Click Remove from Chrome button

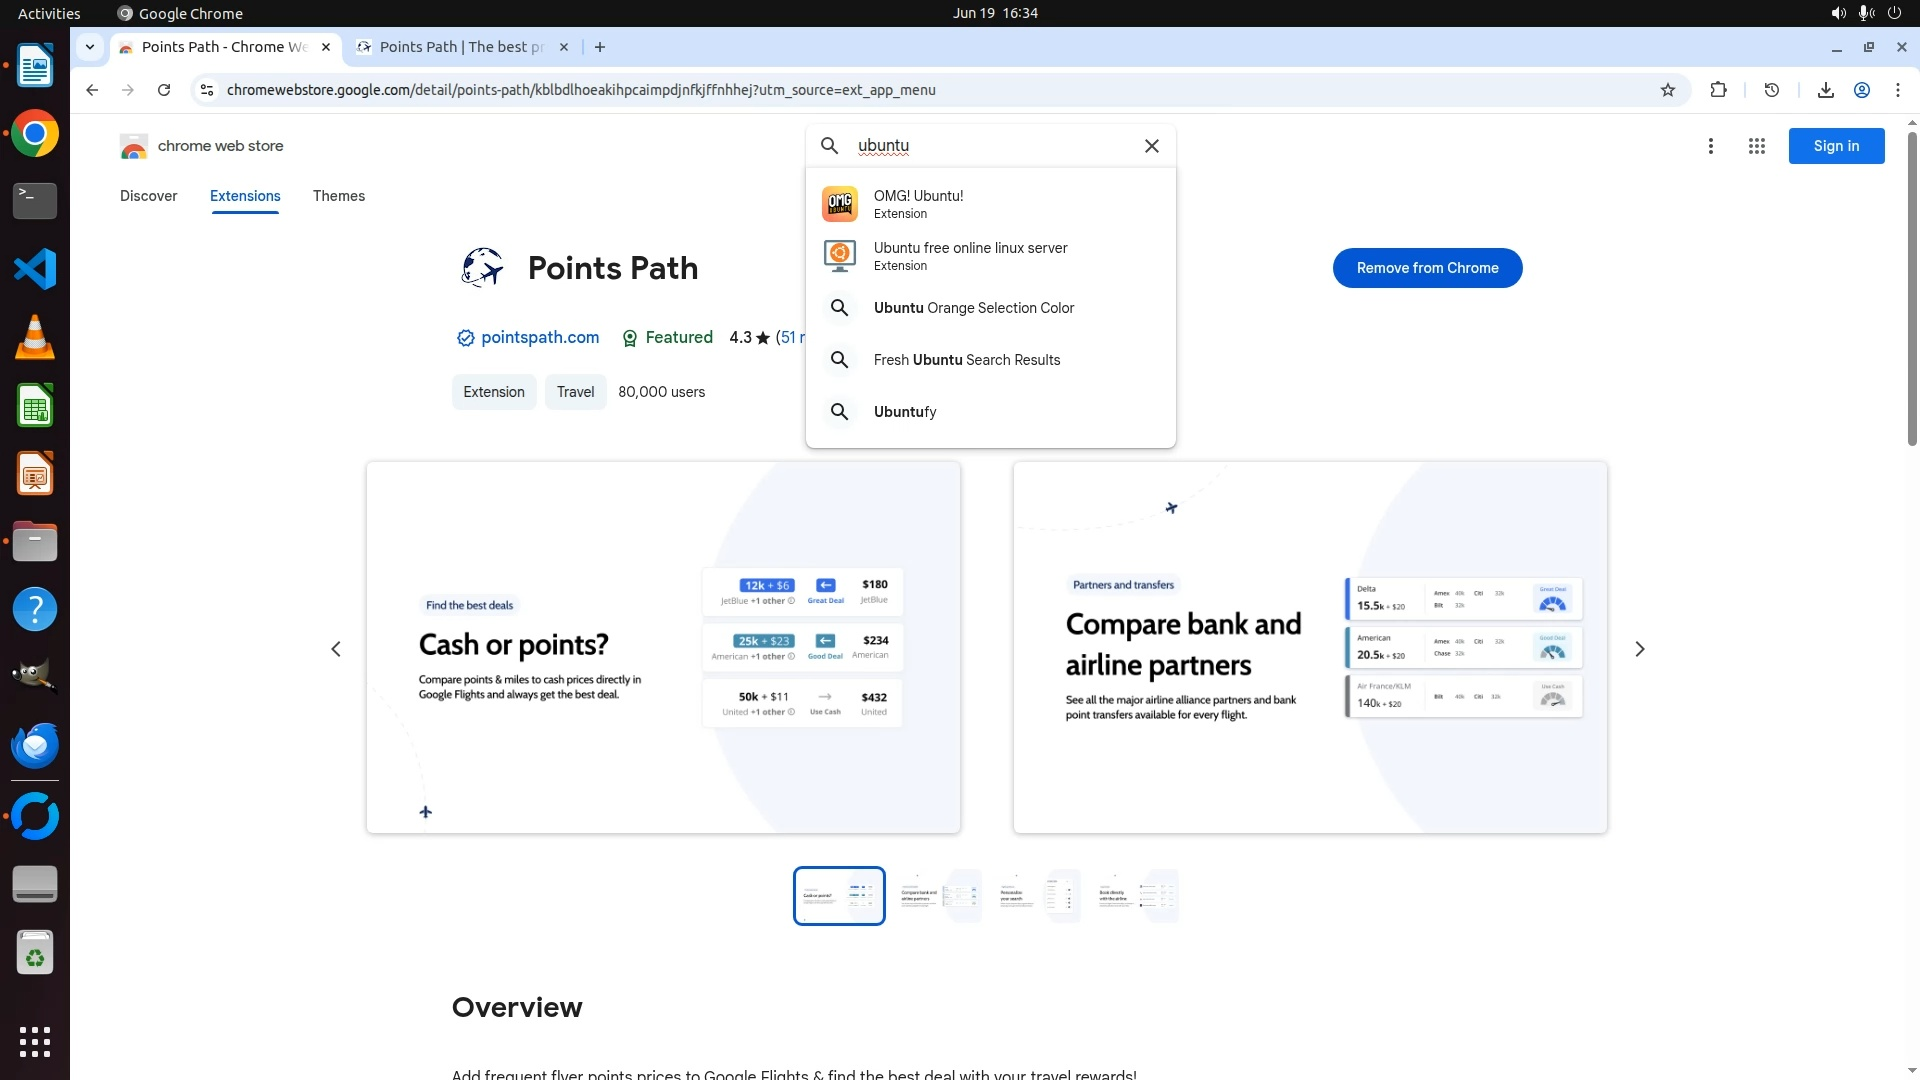1427,268
